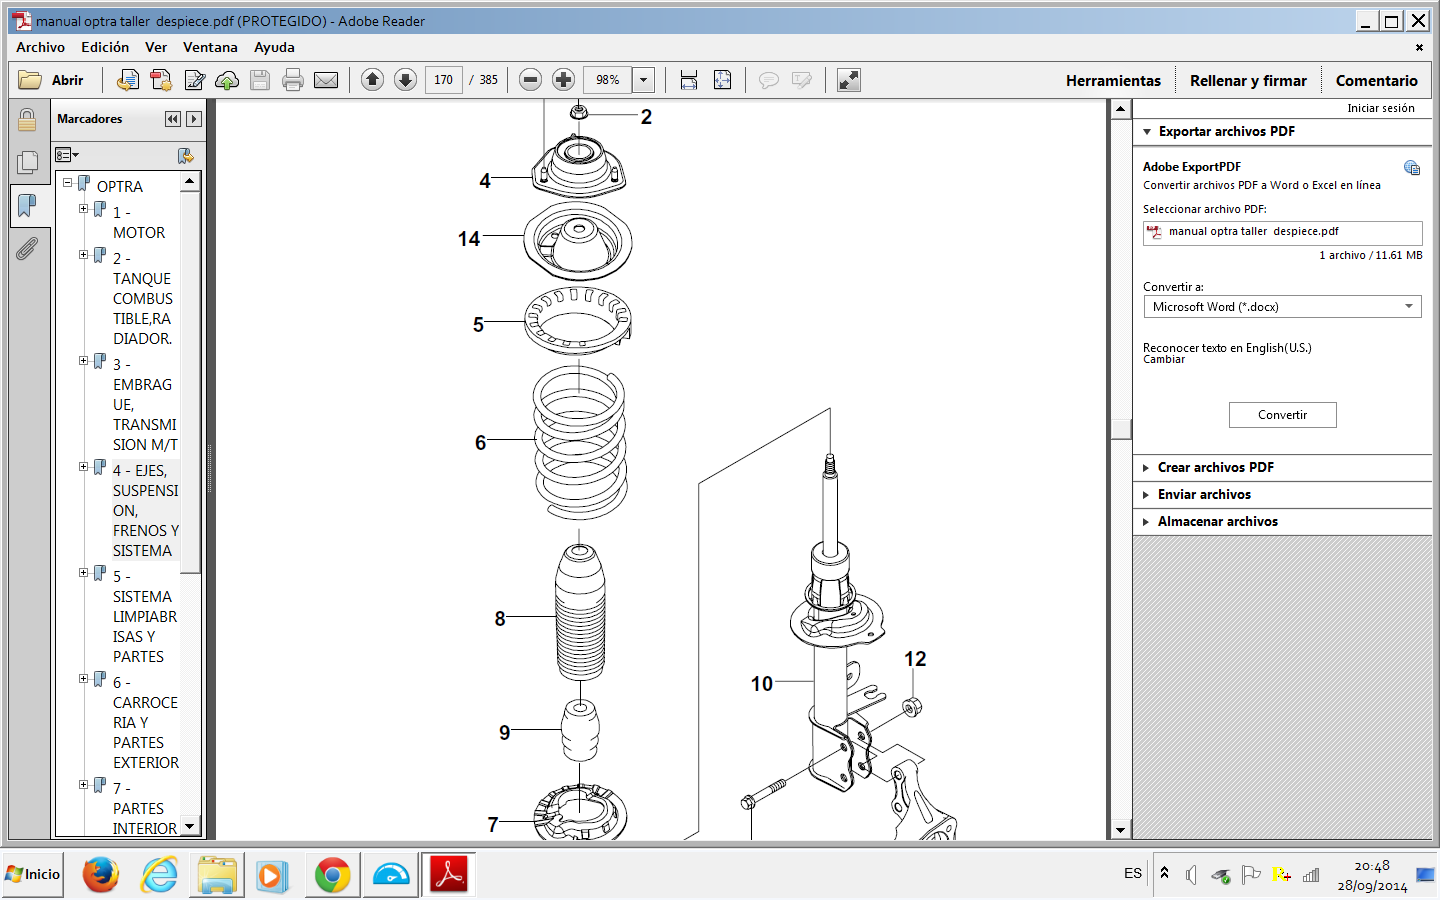This screenshot has width=1440, height=900.
Task: Click the Convertir button
Action: coord(1282,415)
